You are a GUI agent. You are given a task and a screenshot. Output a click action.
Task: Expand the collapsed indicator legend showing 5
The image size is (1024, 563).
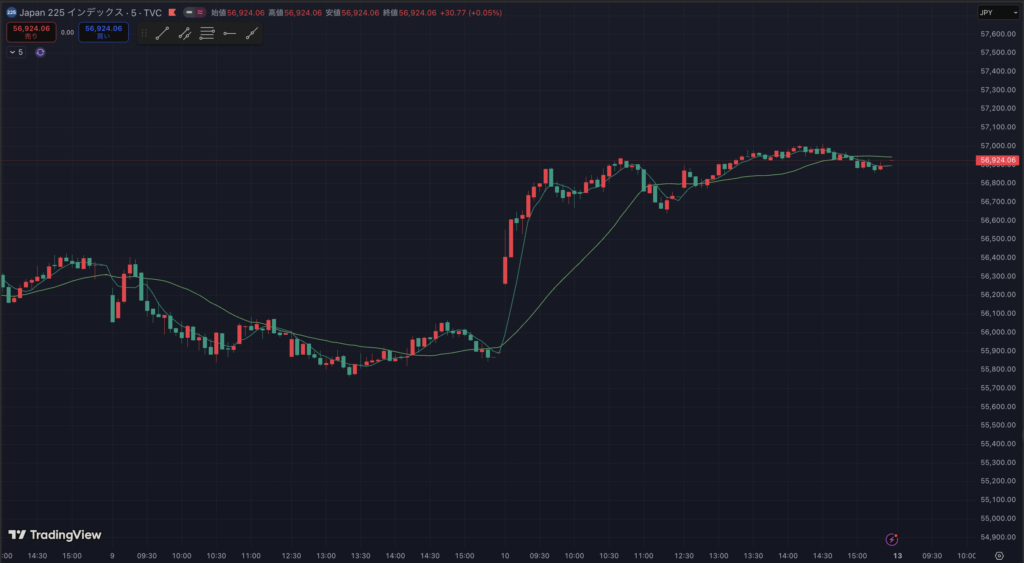tap(16, 52)
